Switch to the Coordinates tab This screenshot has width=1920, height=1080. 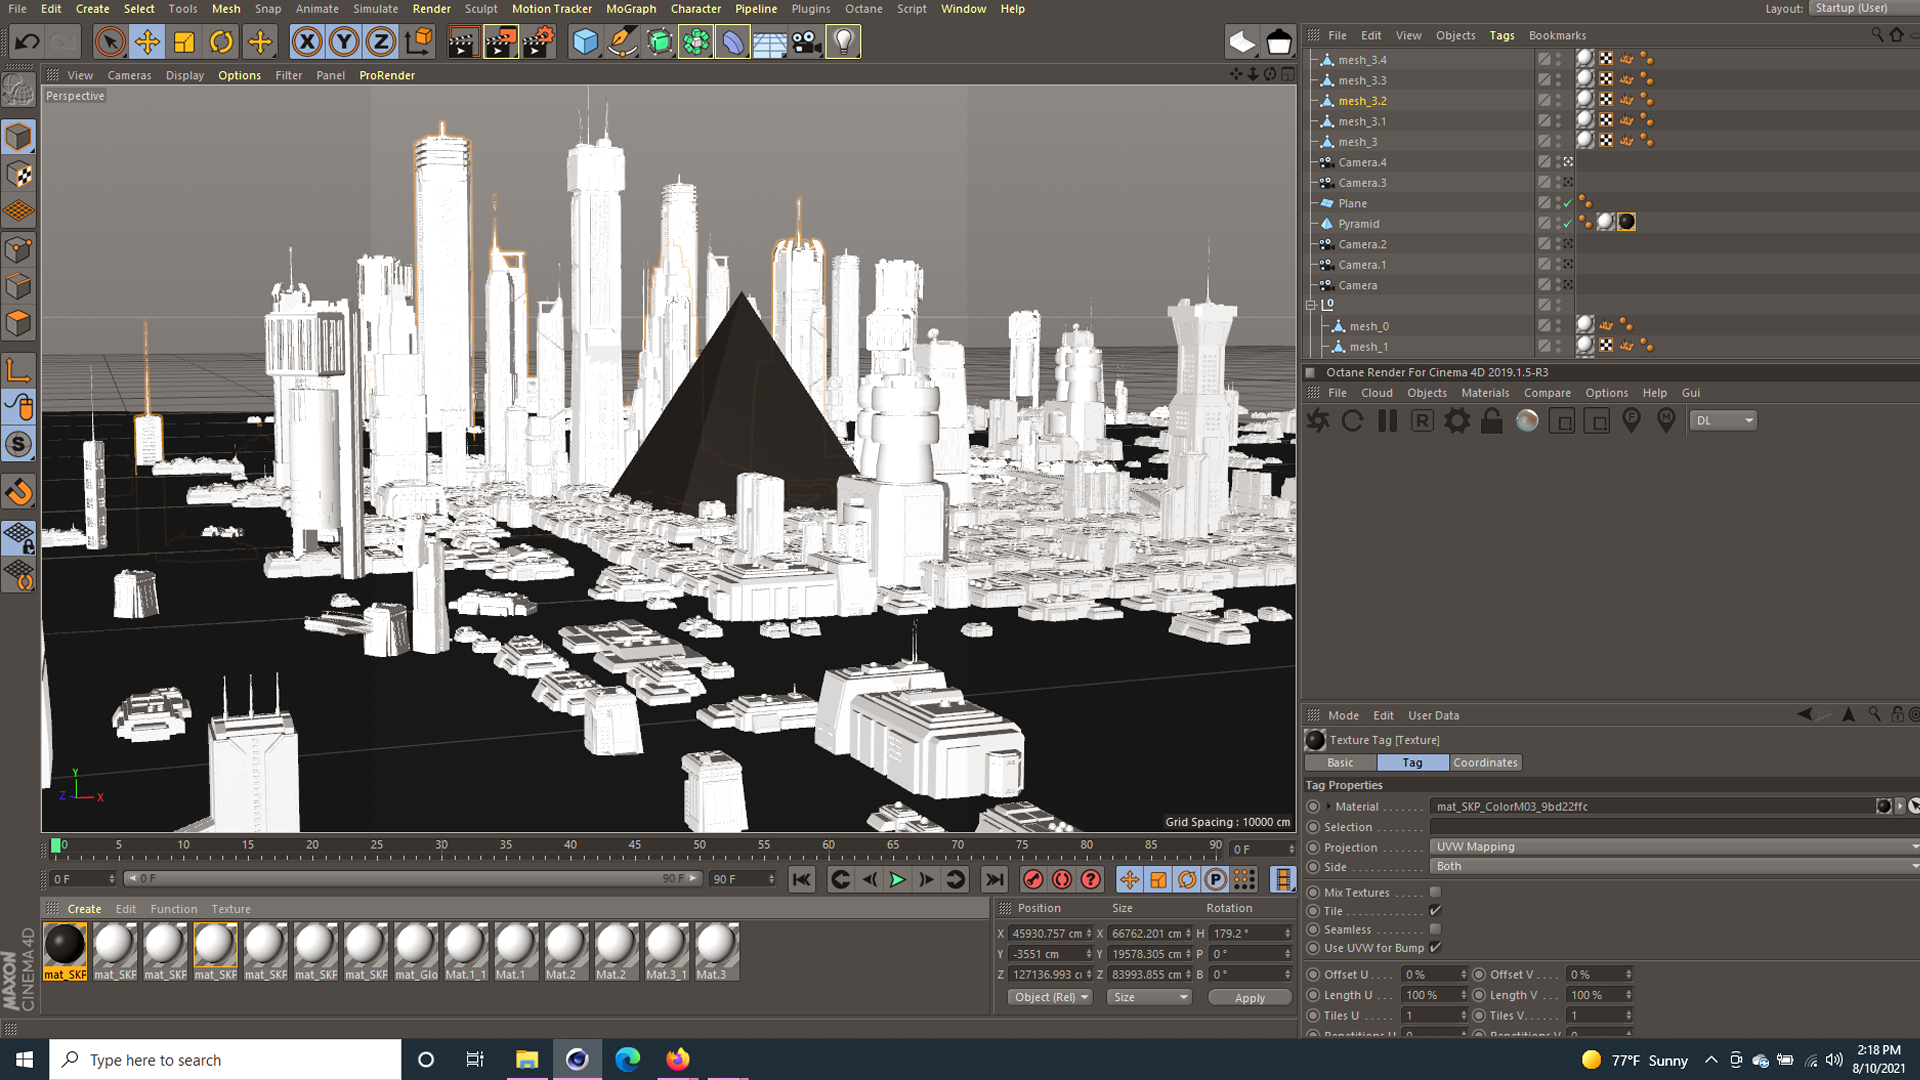pyautogui.click(x=1485, y=762)
